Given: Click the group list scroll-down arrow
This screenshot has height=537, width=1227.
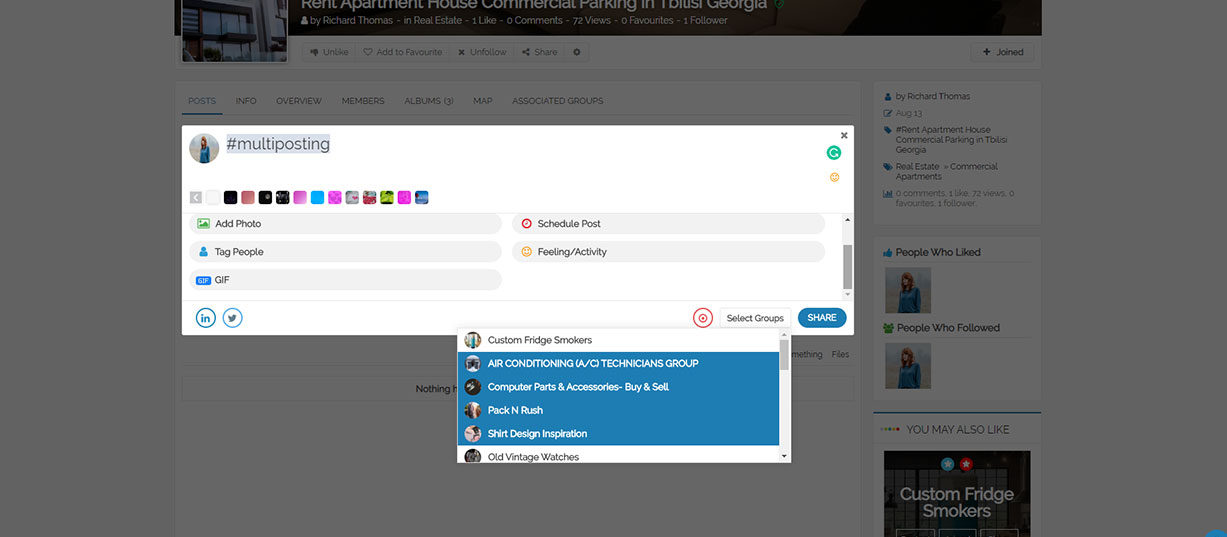Looking at the screenshot, I should (x=784, y=456).
